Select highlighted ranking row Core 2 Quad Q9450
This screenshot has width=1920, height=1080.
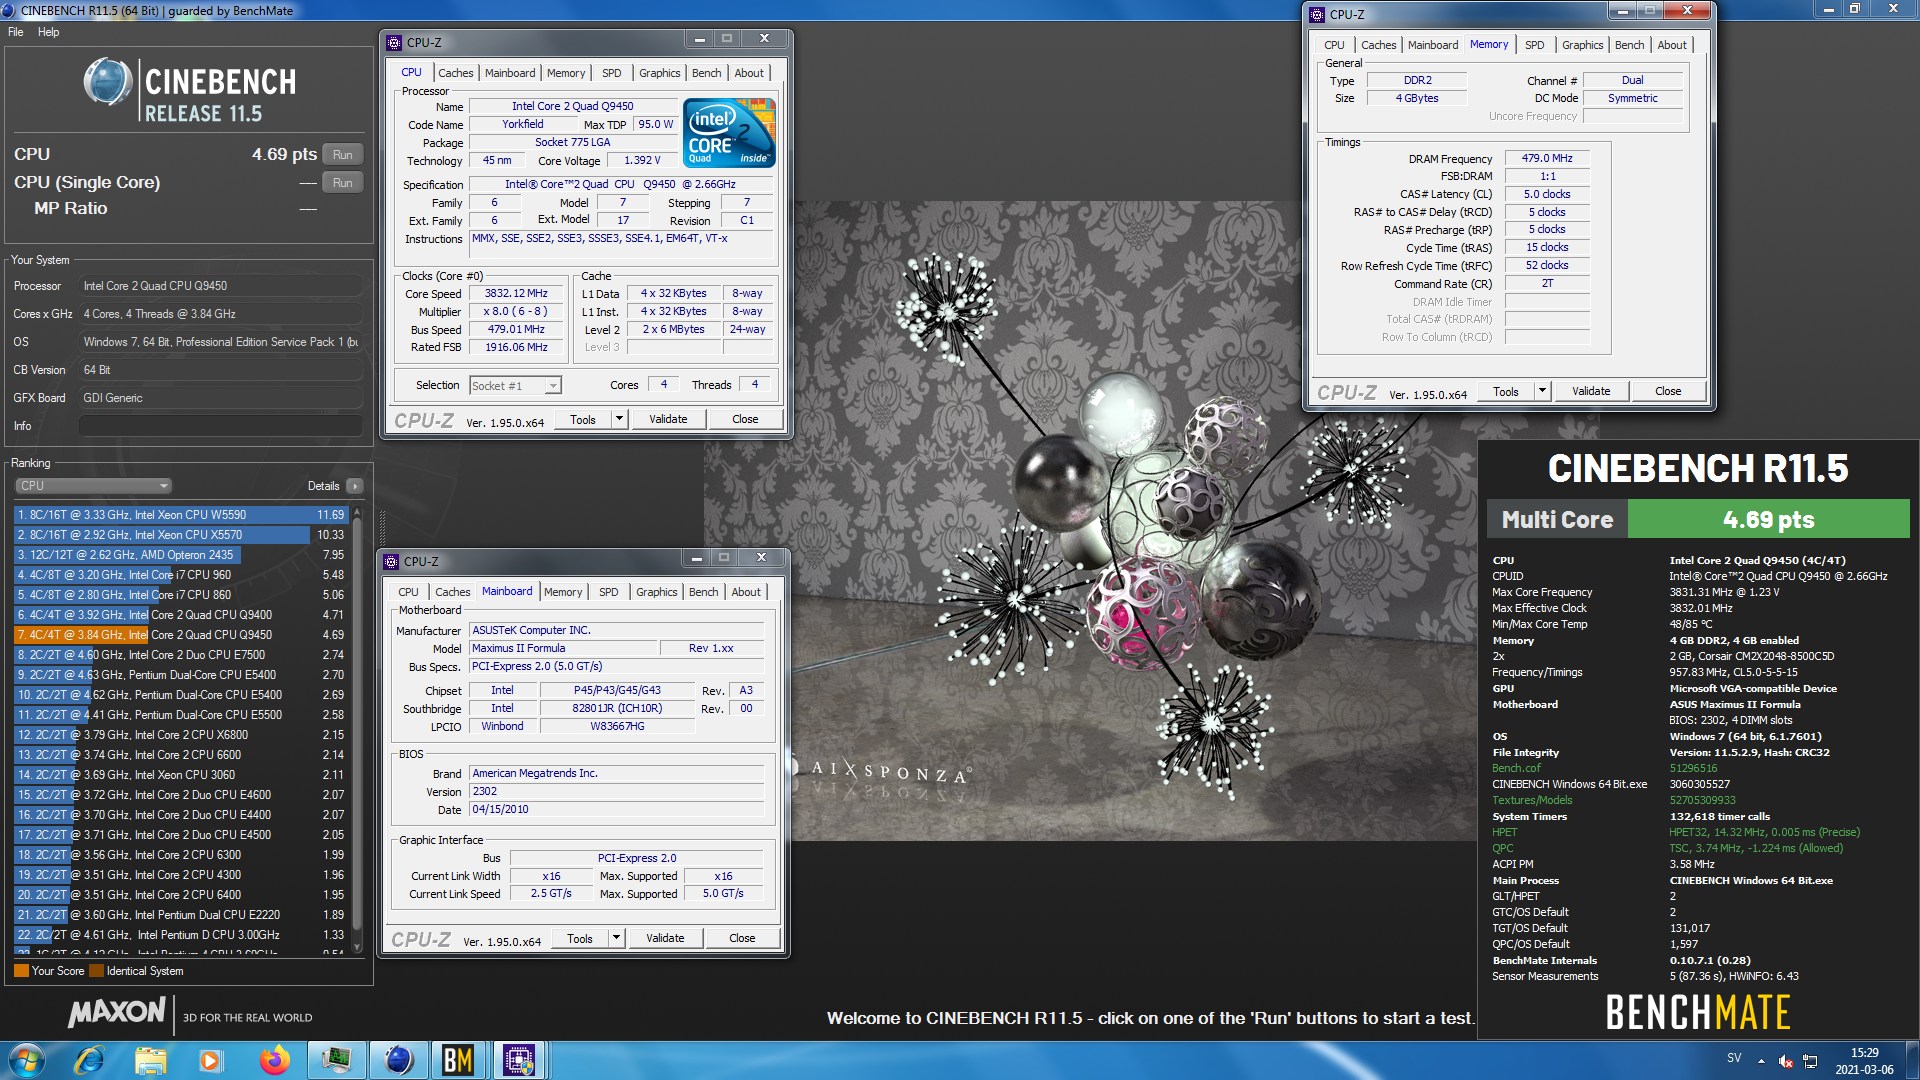(x=181, y=635)
